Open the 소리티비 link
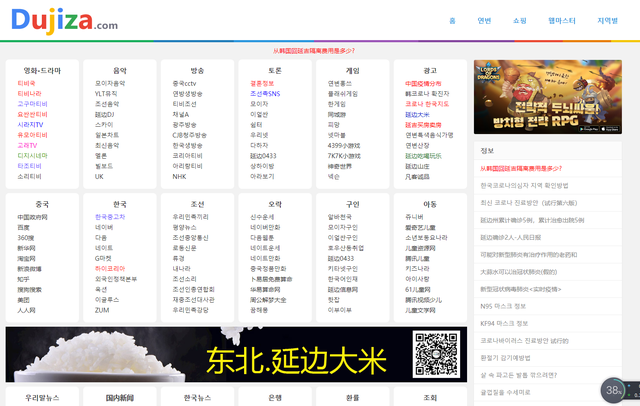This screenshot has width=640, height=406. 29,176
